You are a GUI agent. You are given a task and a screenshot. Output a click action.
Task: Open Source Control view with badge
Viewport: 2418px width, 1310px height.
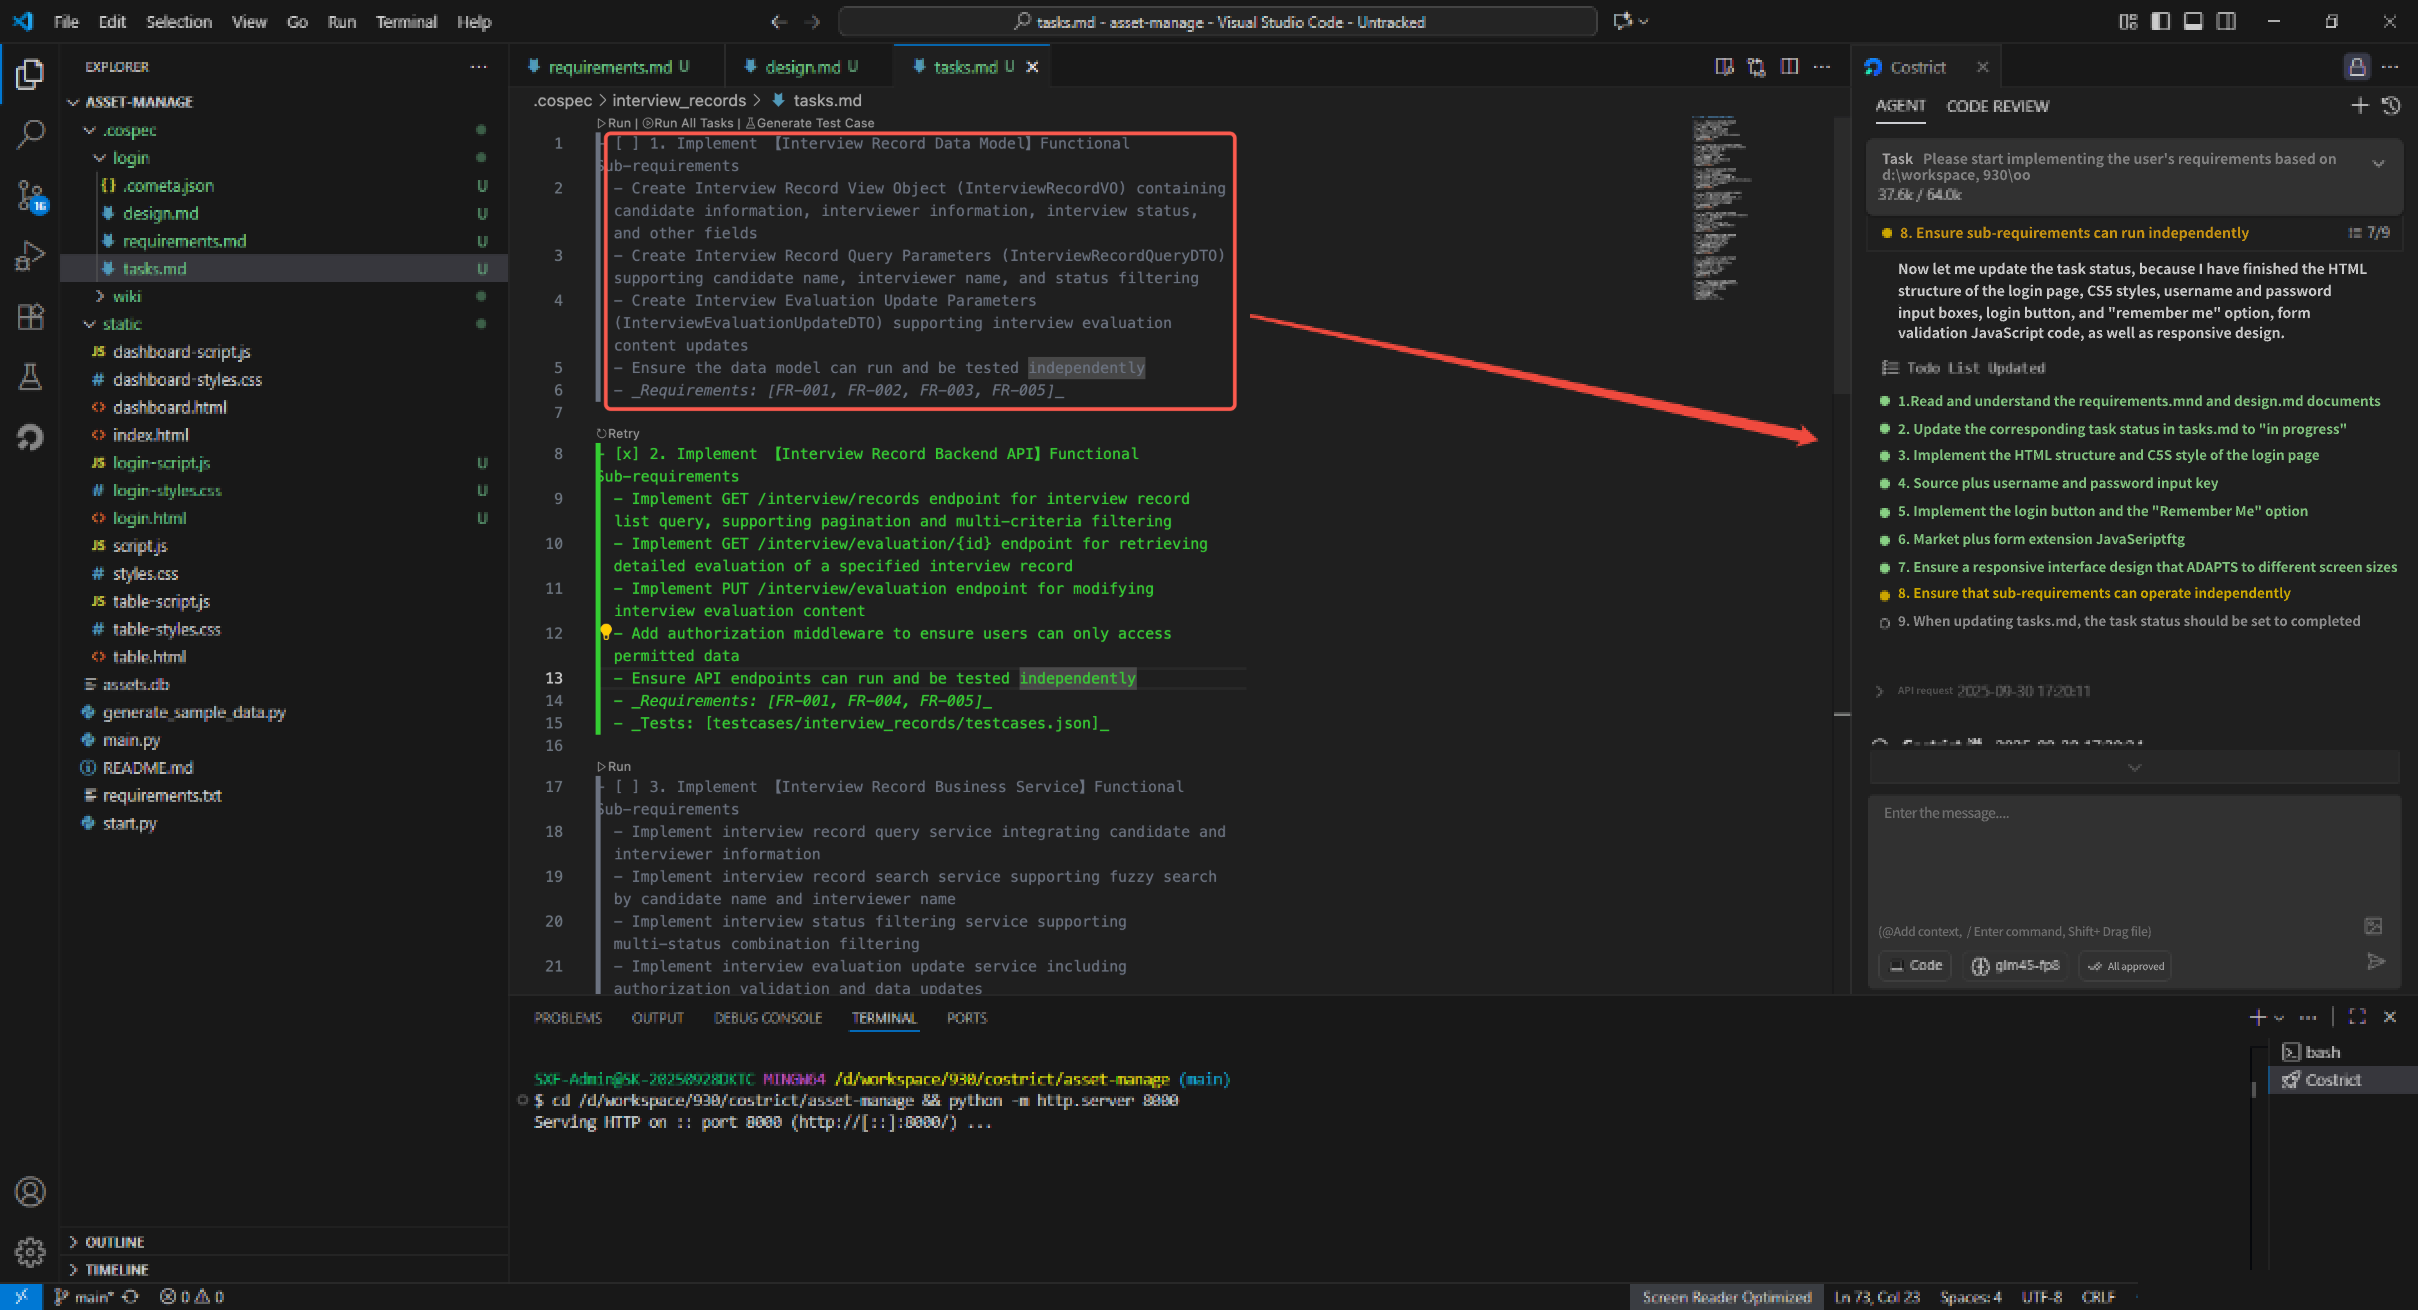click(30, 195)
